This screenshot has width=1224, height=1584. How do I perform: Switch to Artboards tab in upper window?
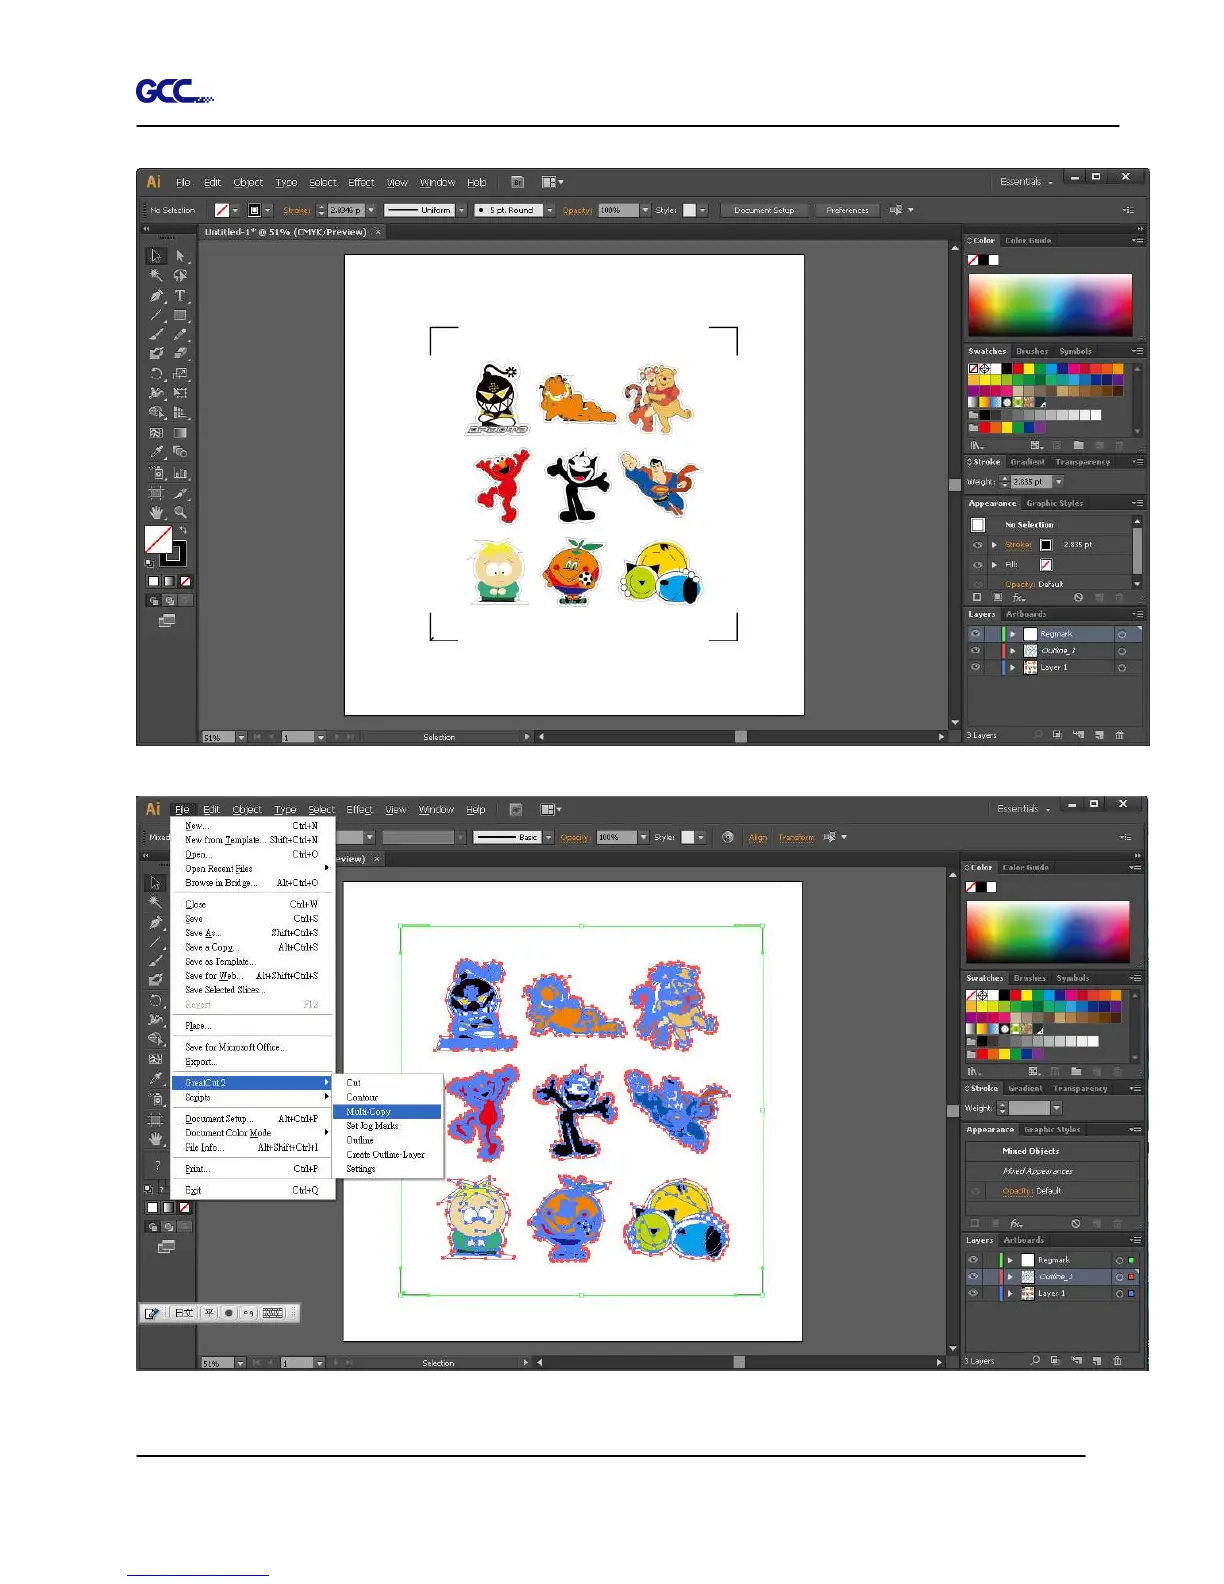(x=1026, y=614)
